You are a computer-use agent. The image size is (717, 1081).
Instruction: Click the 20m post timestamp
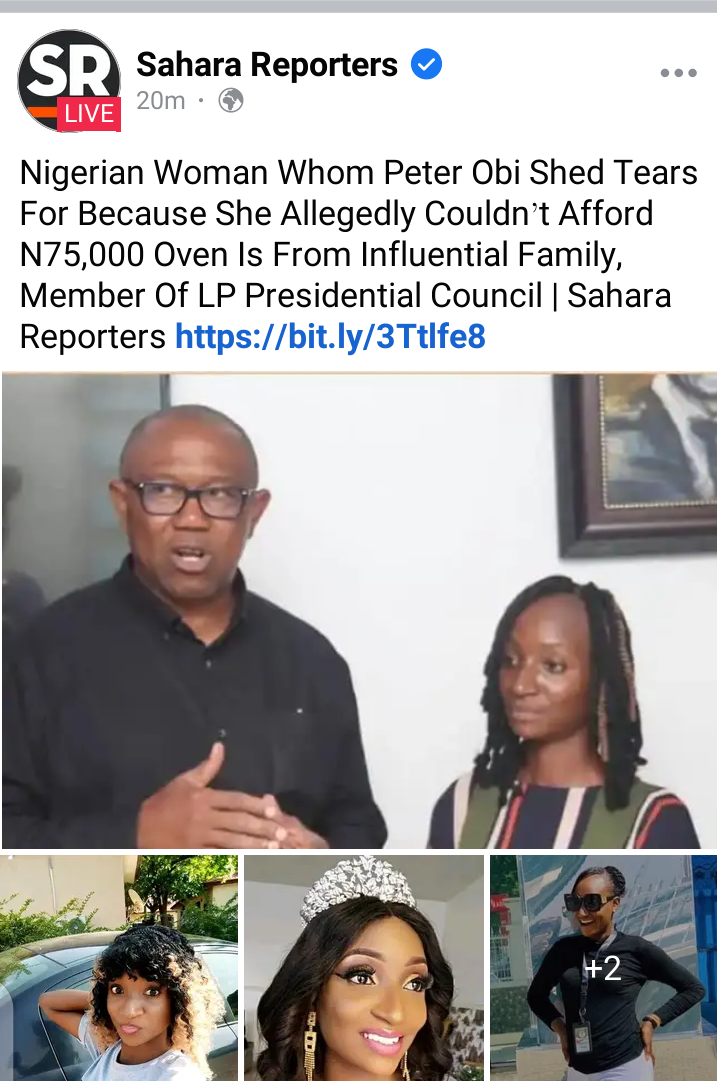click(x=161, y=101)
